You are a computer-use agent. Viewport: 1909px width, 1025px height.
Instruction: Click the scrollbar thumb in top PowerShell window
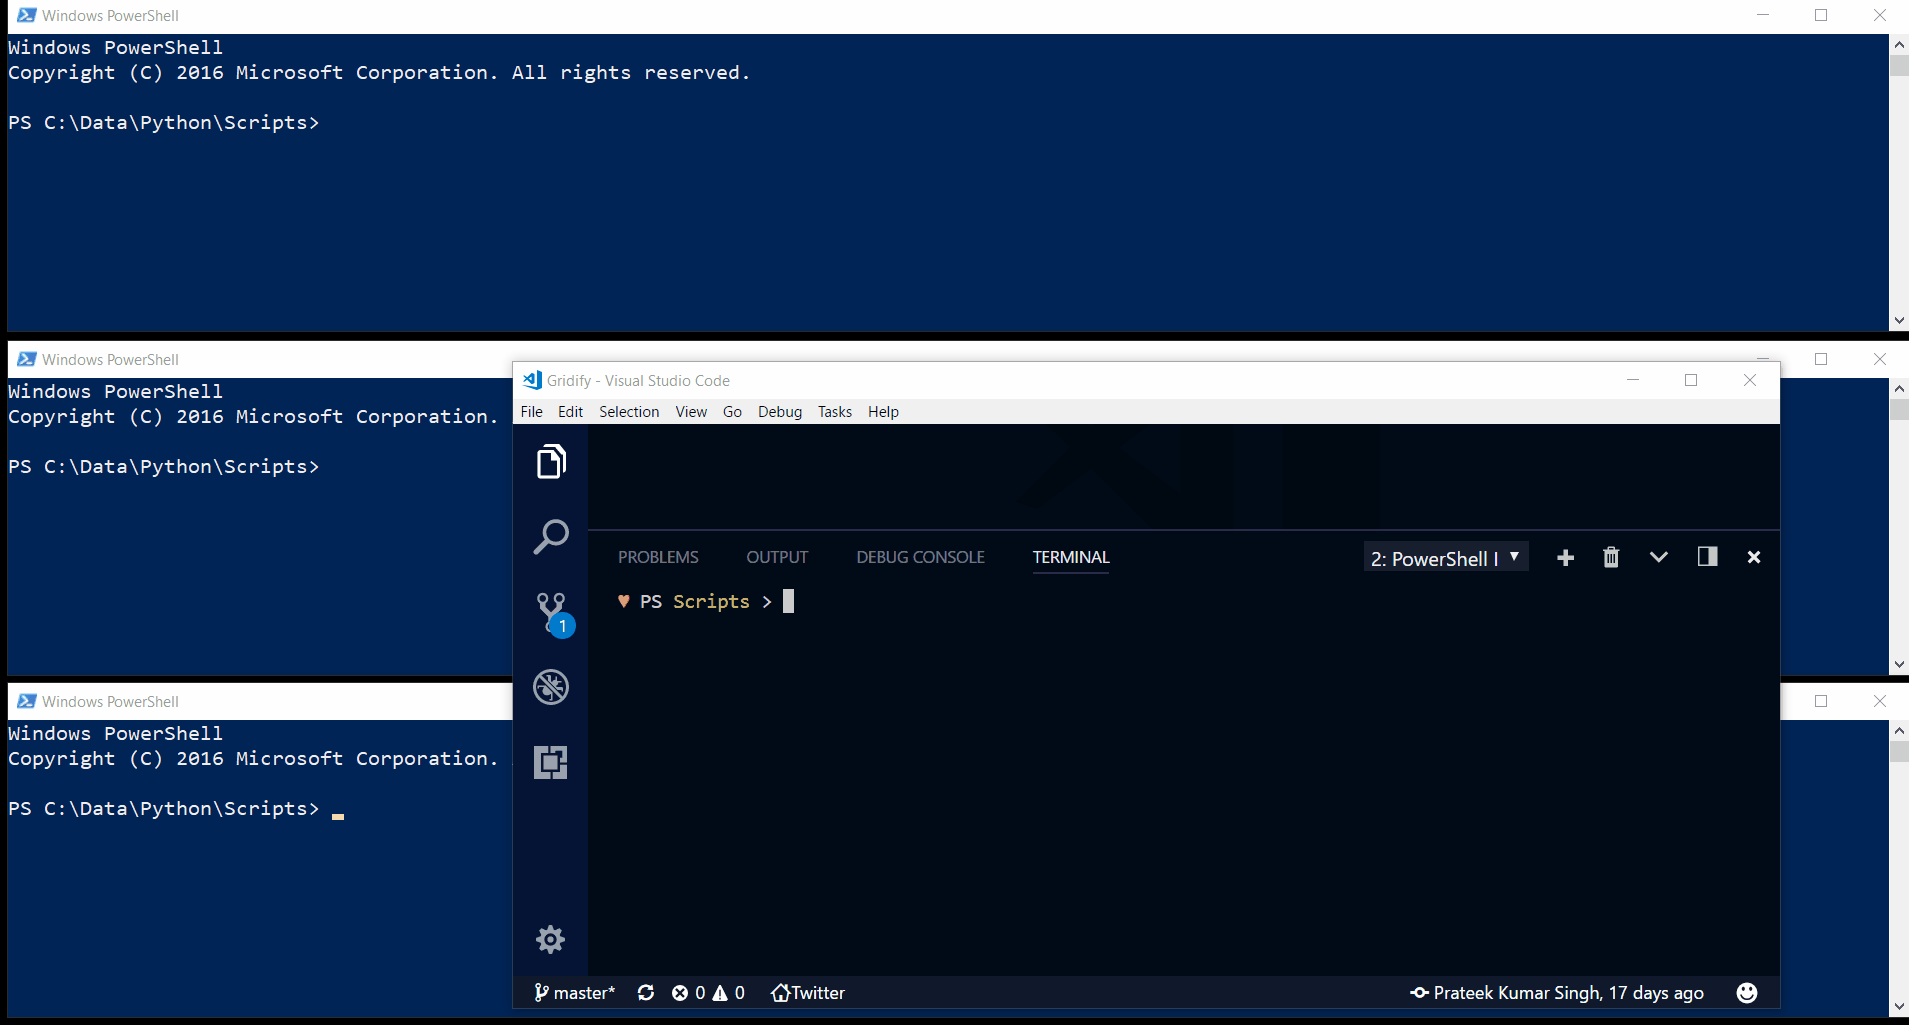click(x=1899, y=66)
